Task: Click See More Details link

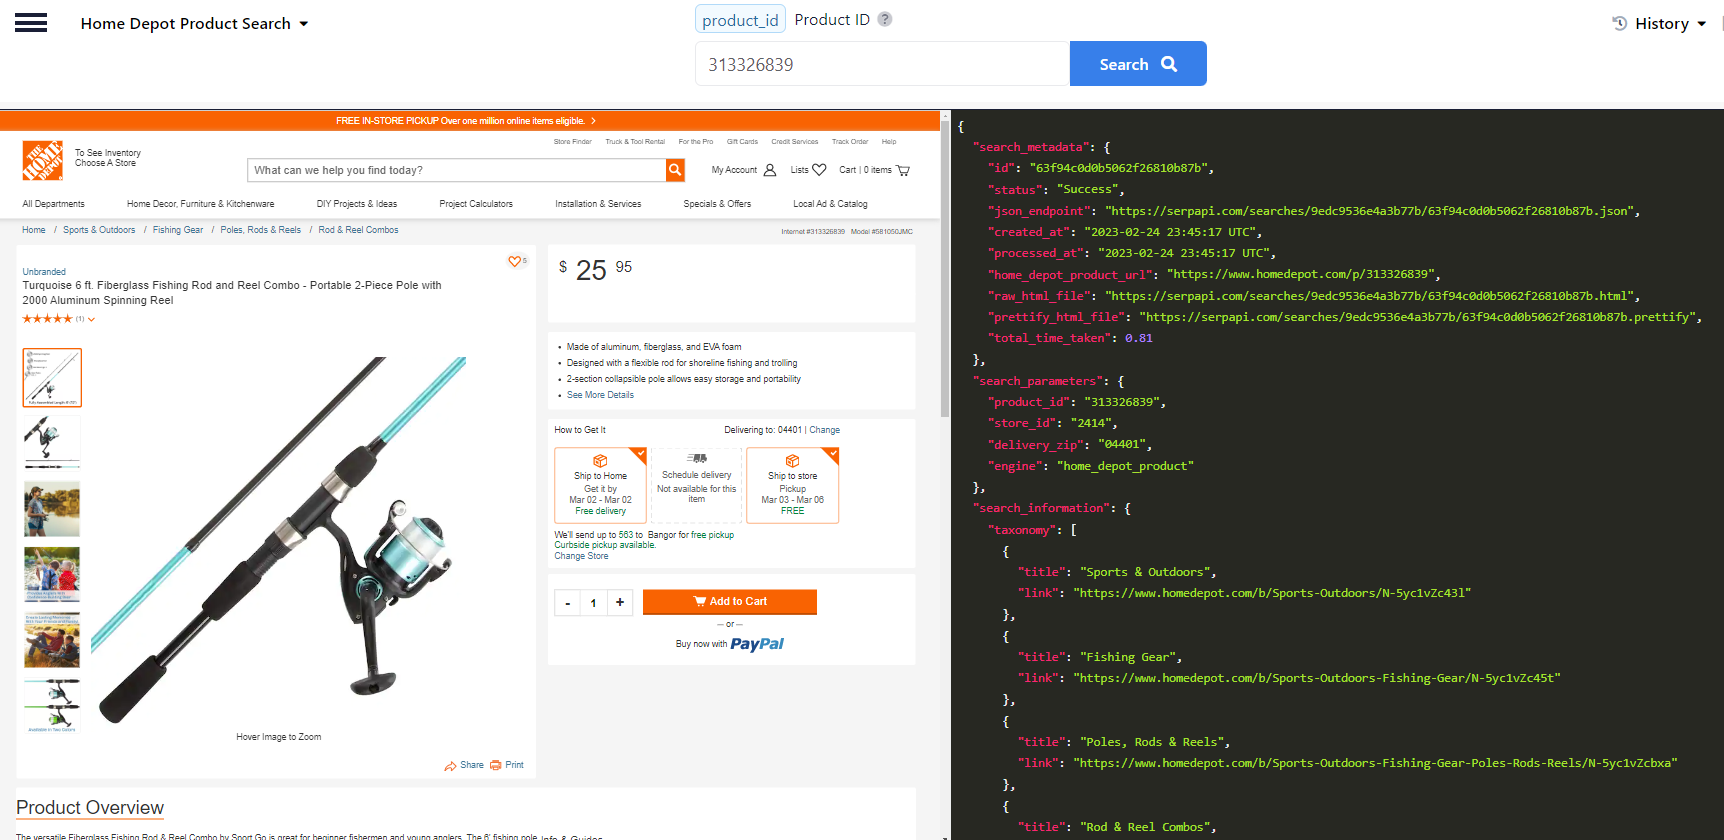Action: (600, 395)
